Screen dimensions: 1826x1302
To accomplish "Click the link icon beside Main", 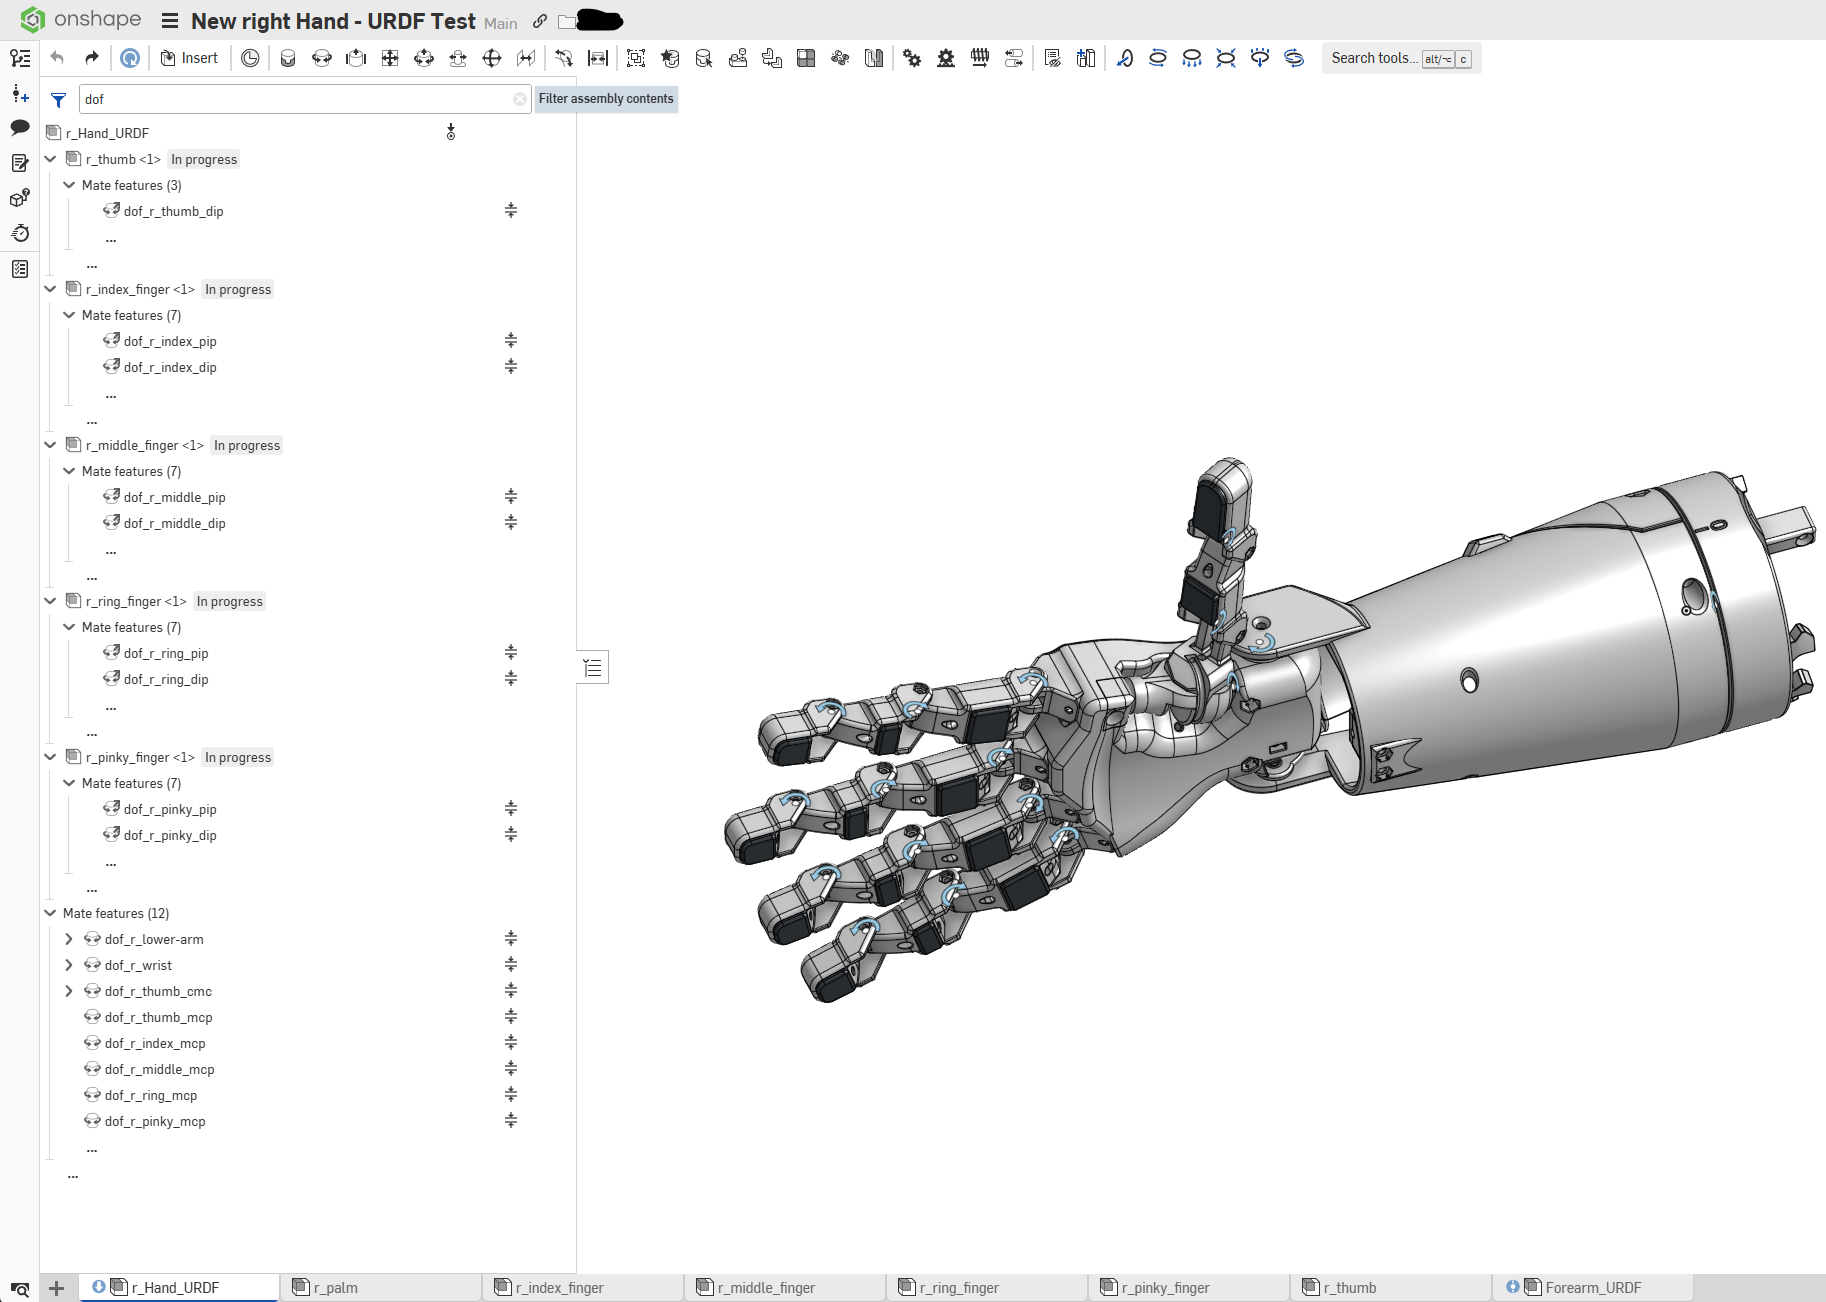I will (540, 21).
